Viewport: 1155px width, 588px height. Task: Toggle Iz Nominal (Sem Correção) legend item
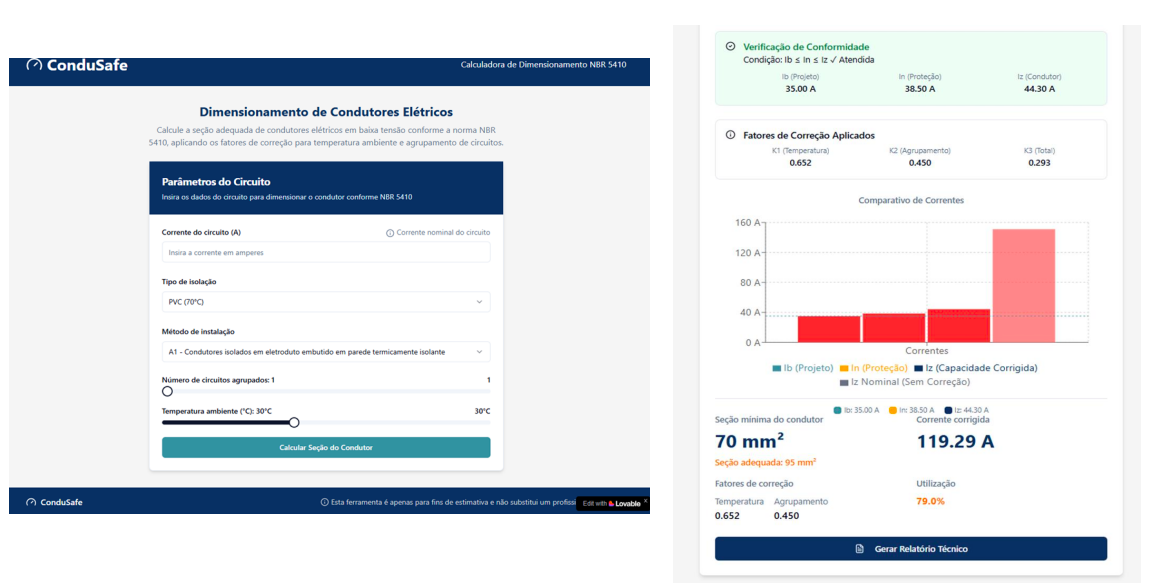pos(904,382)
